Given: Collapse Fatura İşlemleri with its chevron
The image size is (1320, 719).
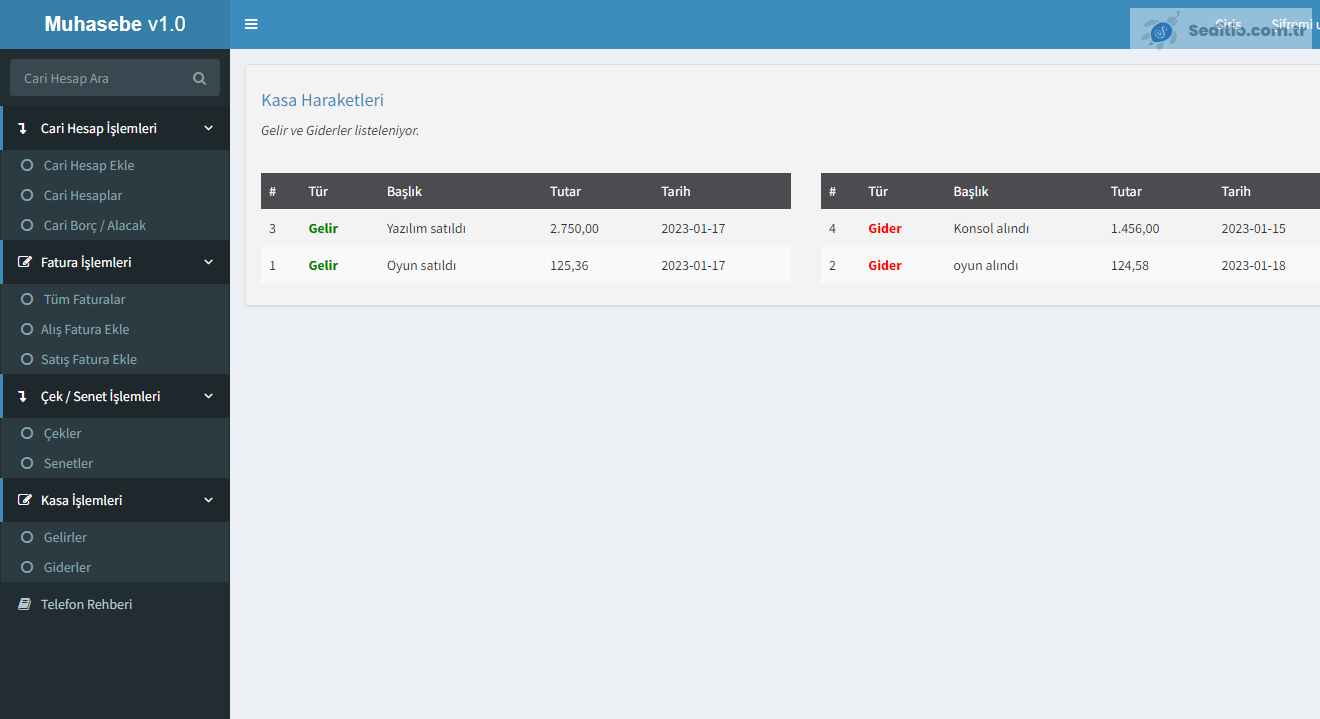Looking at the screenshot, I should pos(208,262).
